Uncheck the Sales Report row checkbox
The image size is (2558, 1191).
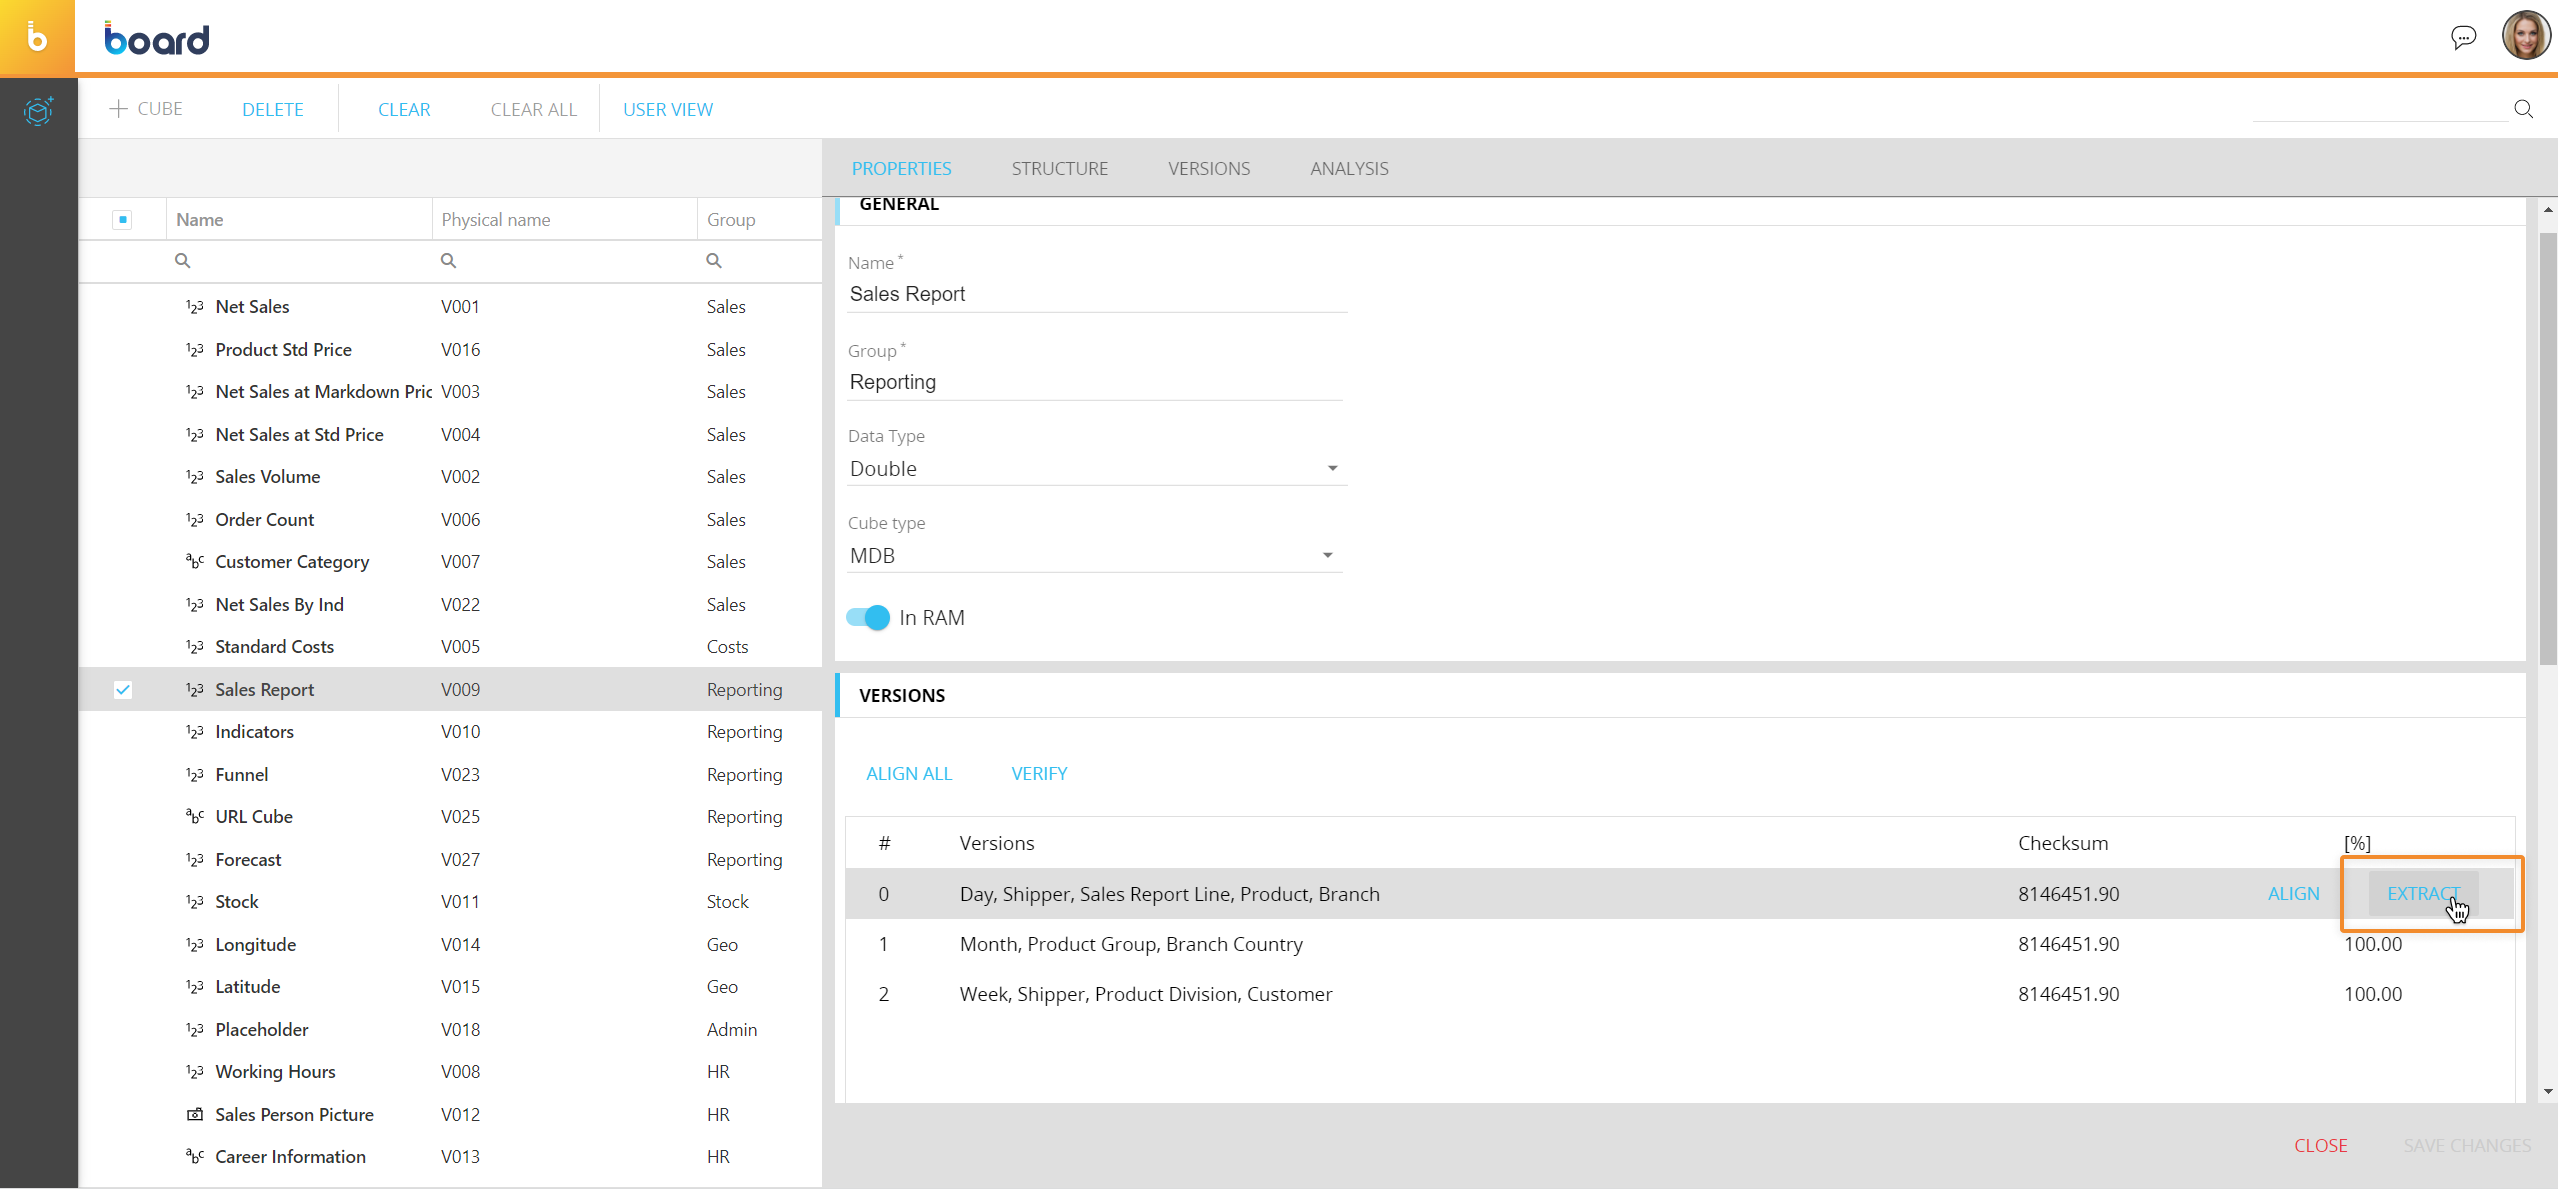[x=123, y=690]
